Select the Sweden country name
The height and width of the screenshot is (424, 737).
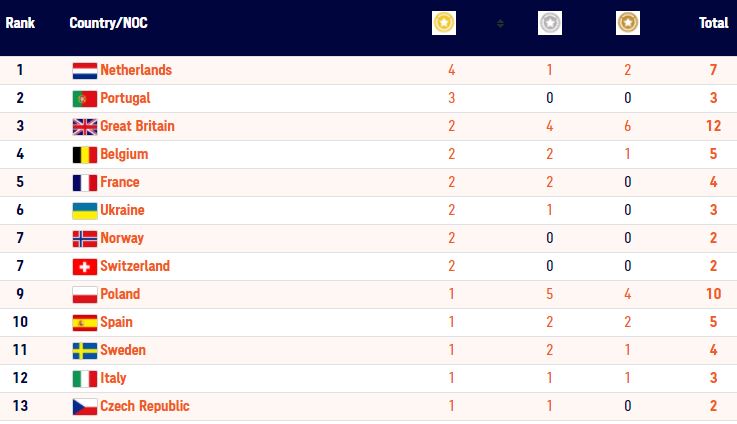click(123, 350)
